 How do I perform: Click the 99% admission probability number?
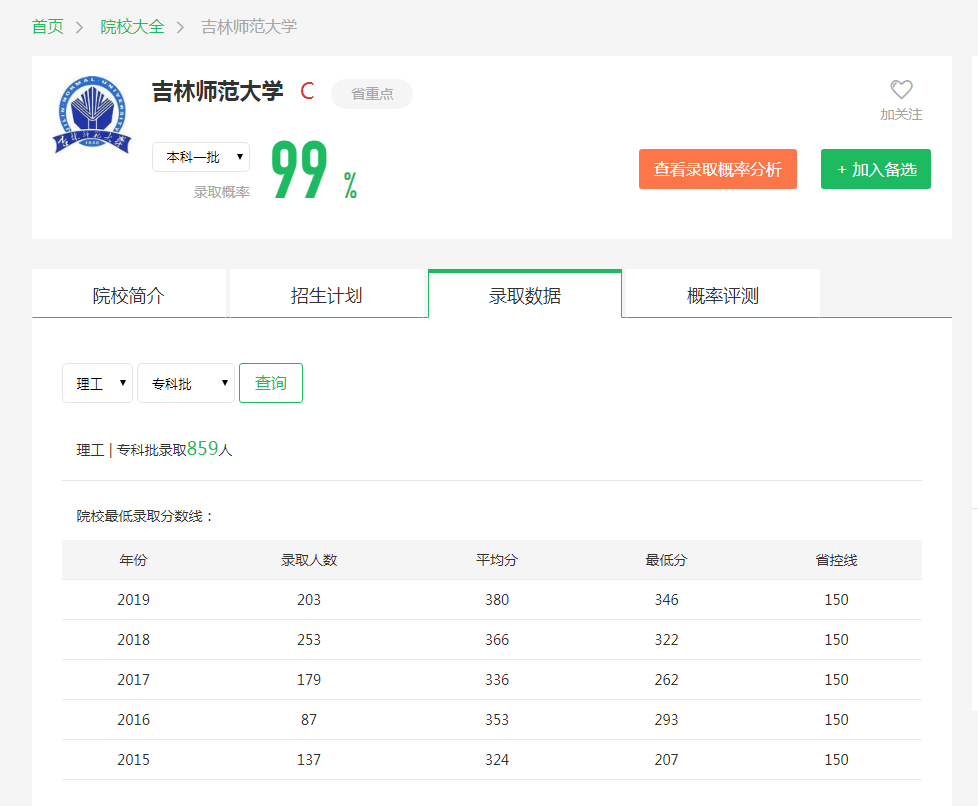coord(314,170)
